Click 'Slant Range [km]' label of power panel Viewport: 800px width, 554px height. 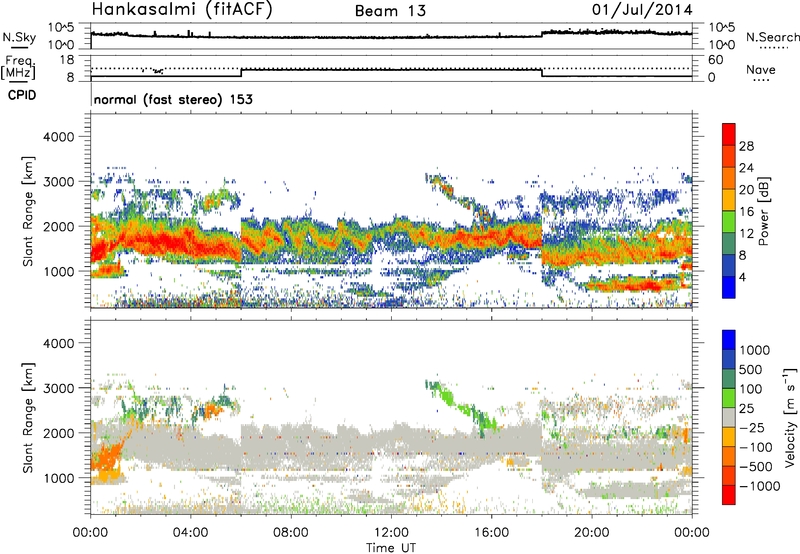pyautogui.click(x=28, y=212)
